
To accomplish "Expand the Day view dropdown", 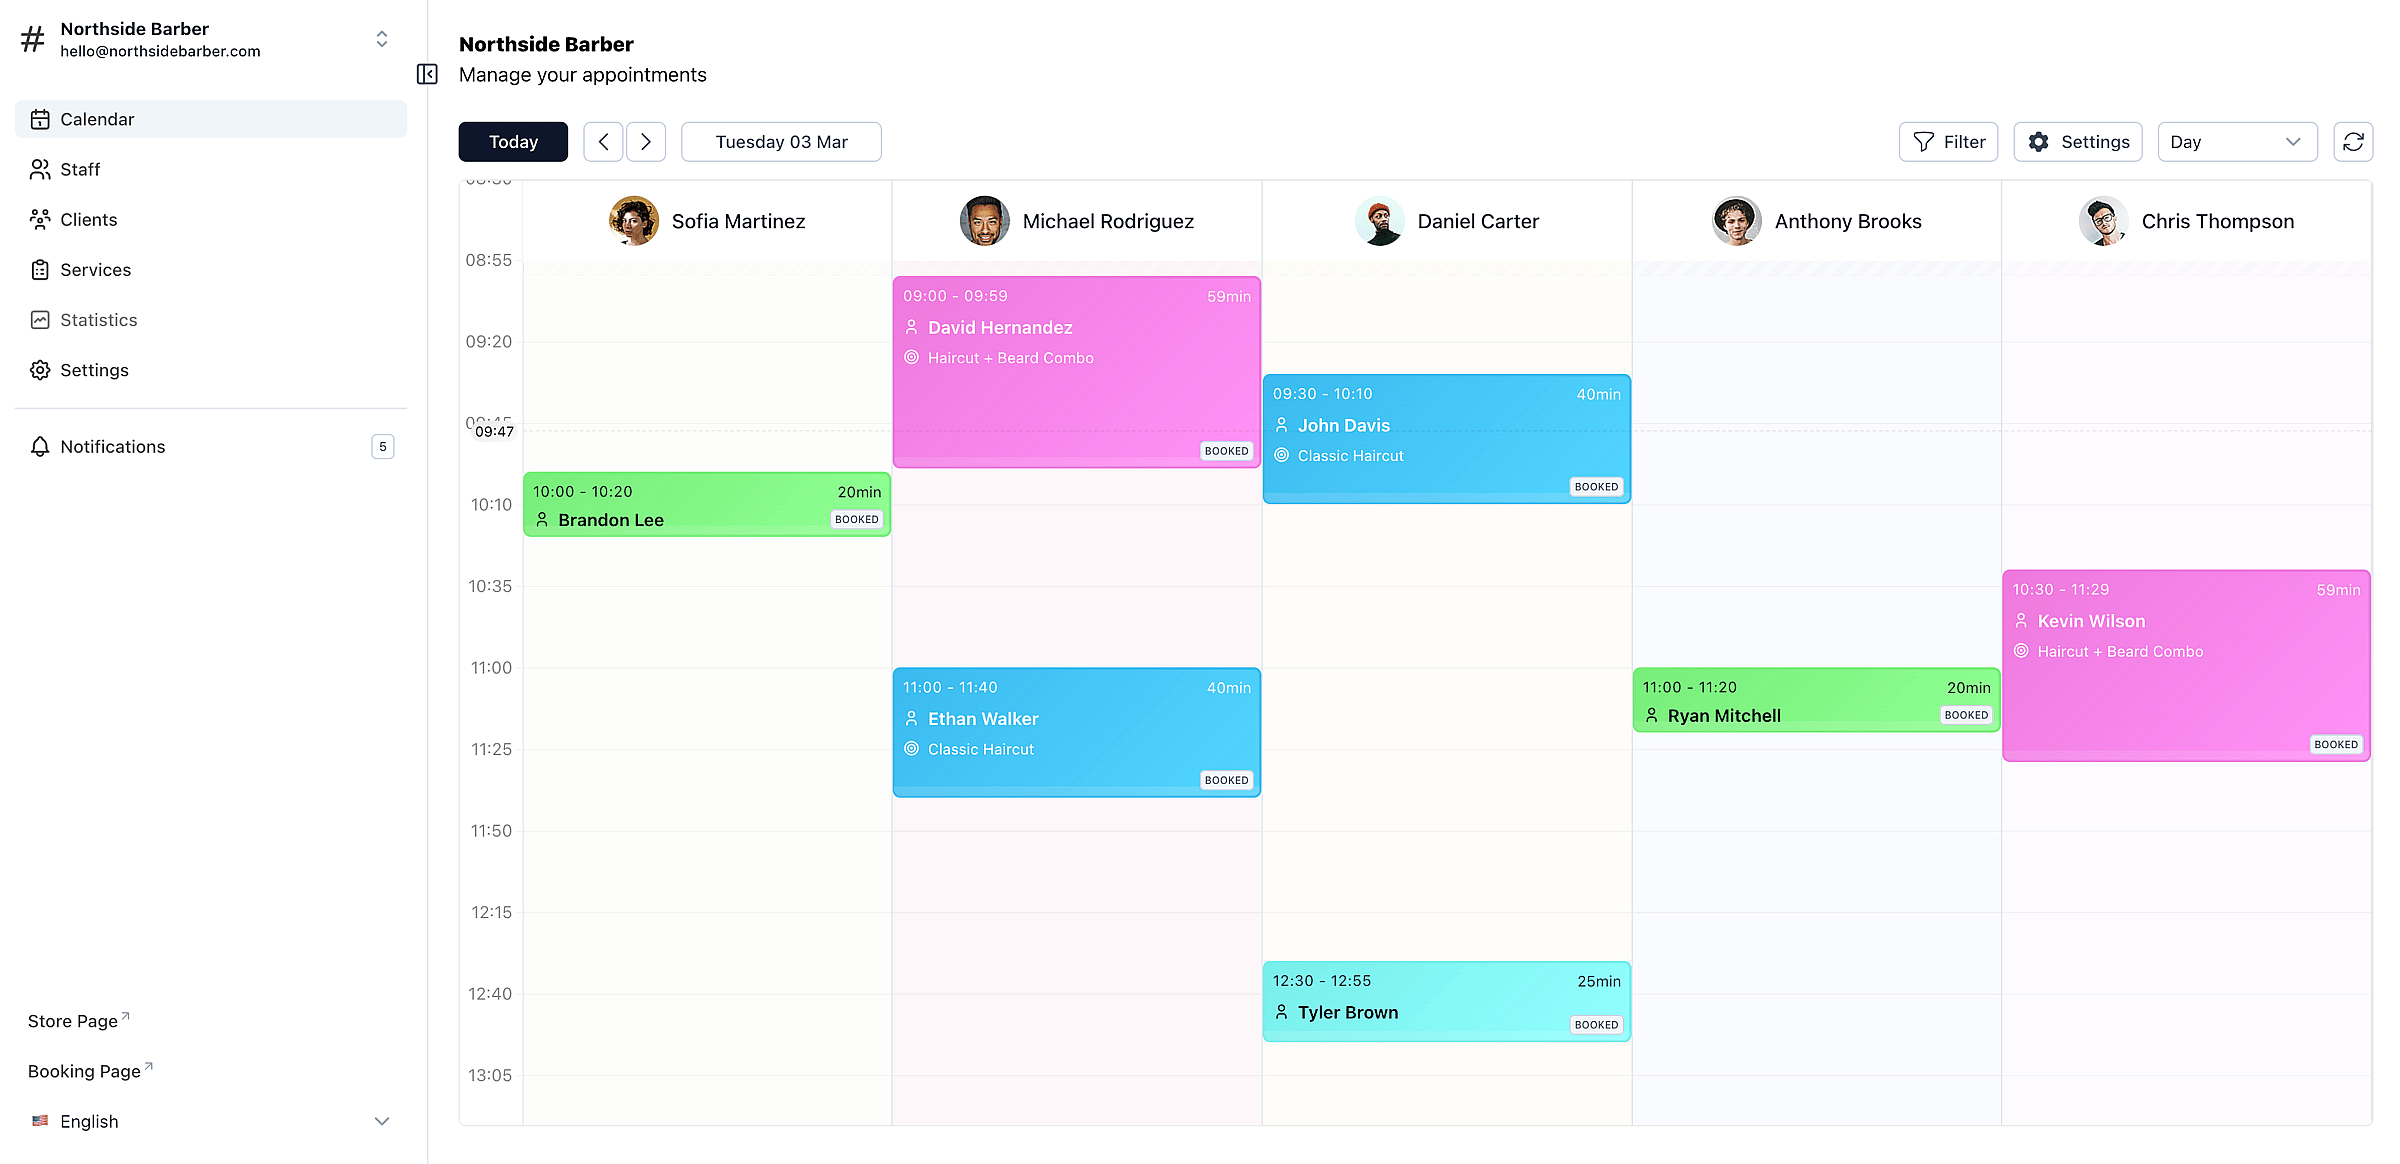I will click(2237, 141).
